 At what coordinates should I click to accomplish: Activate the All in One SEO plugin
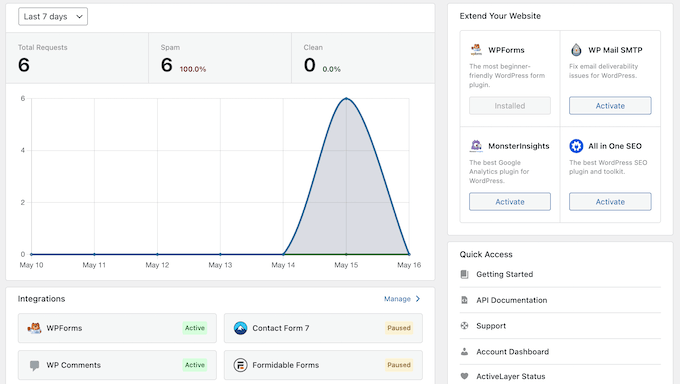[x=610, y=202]
